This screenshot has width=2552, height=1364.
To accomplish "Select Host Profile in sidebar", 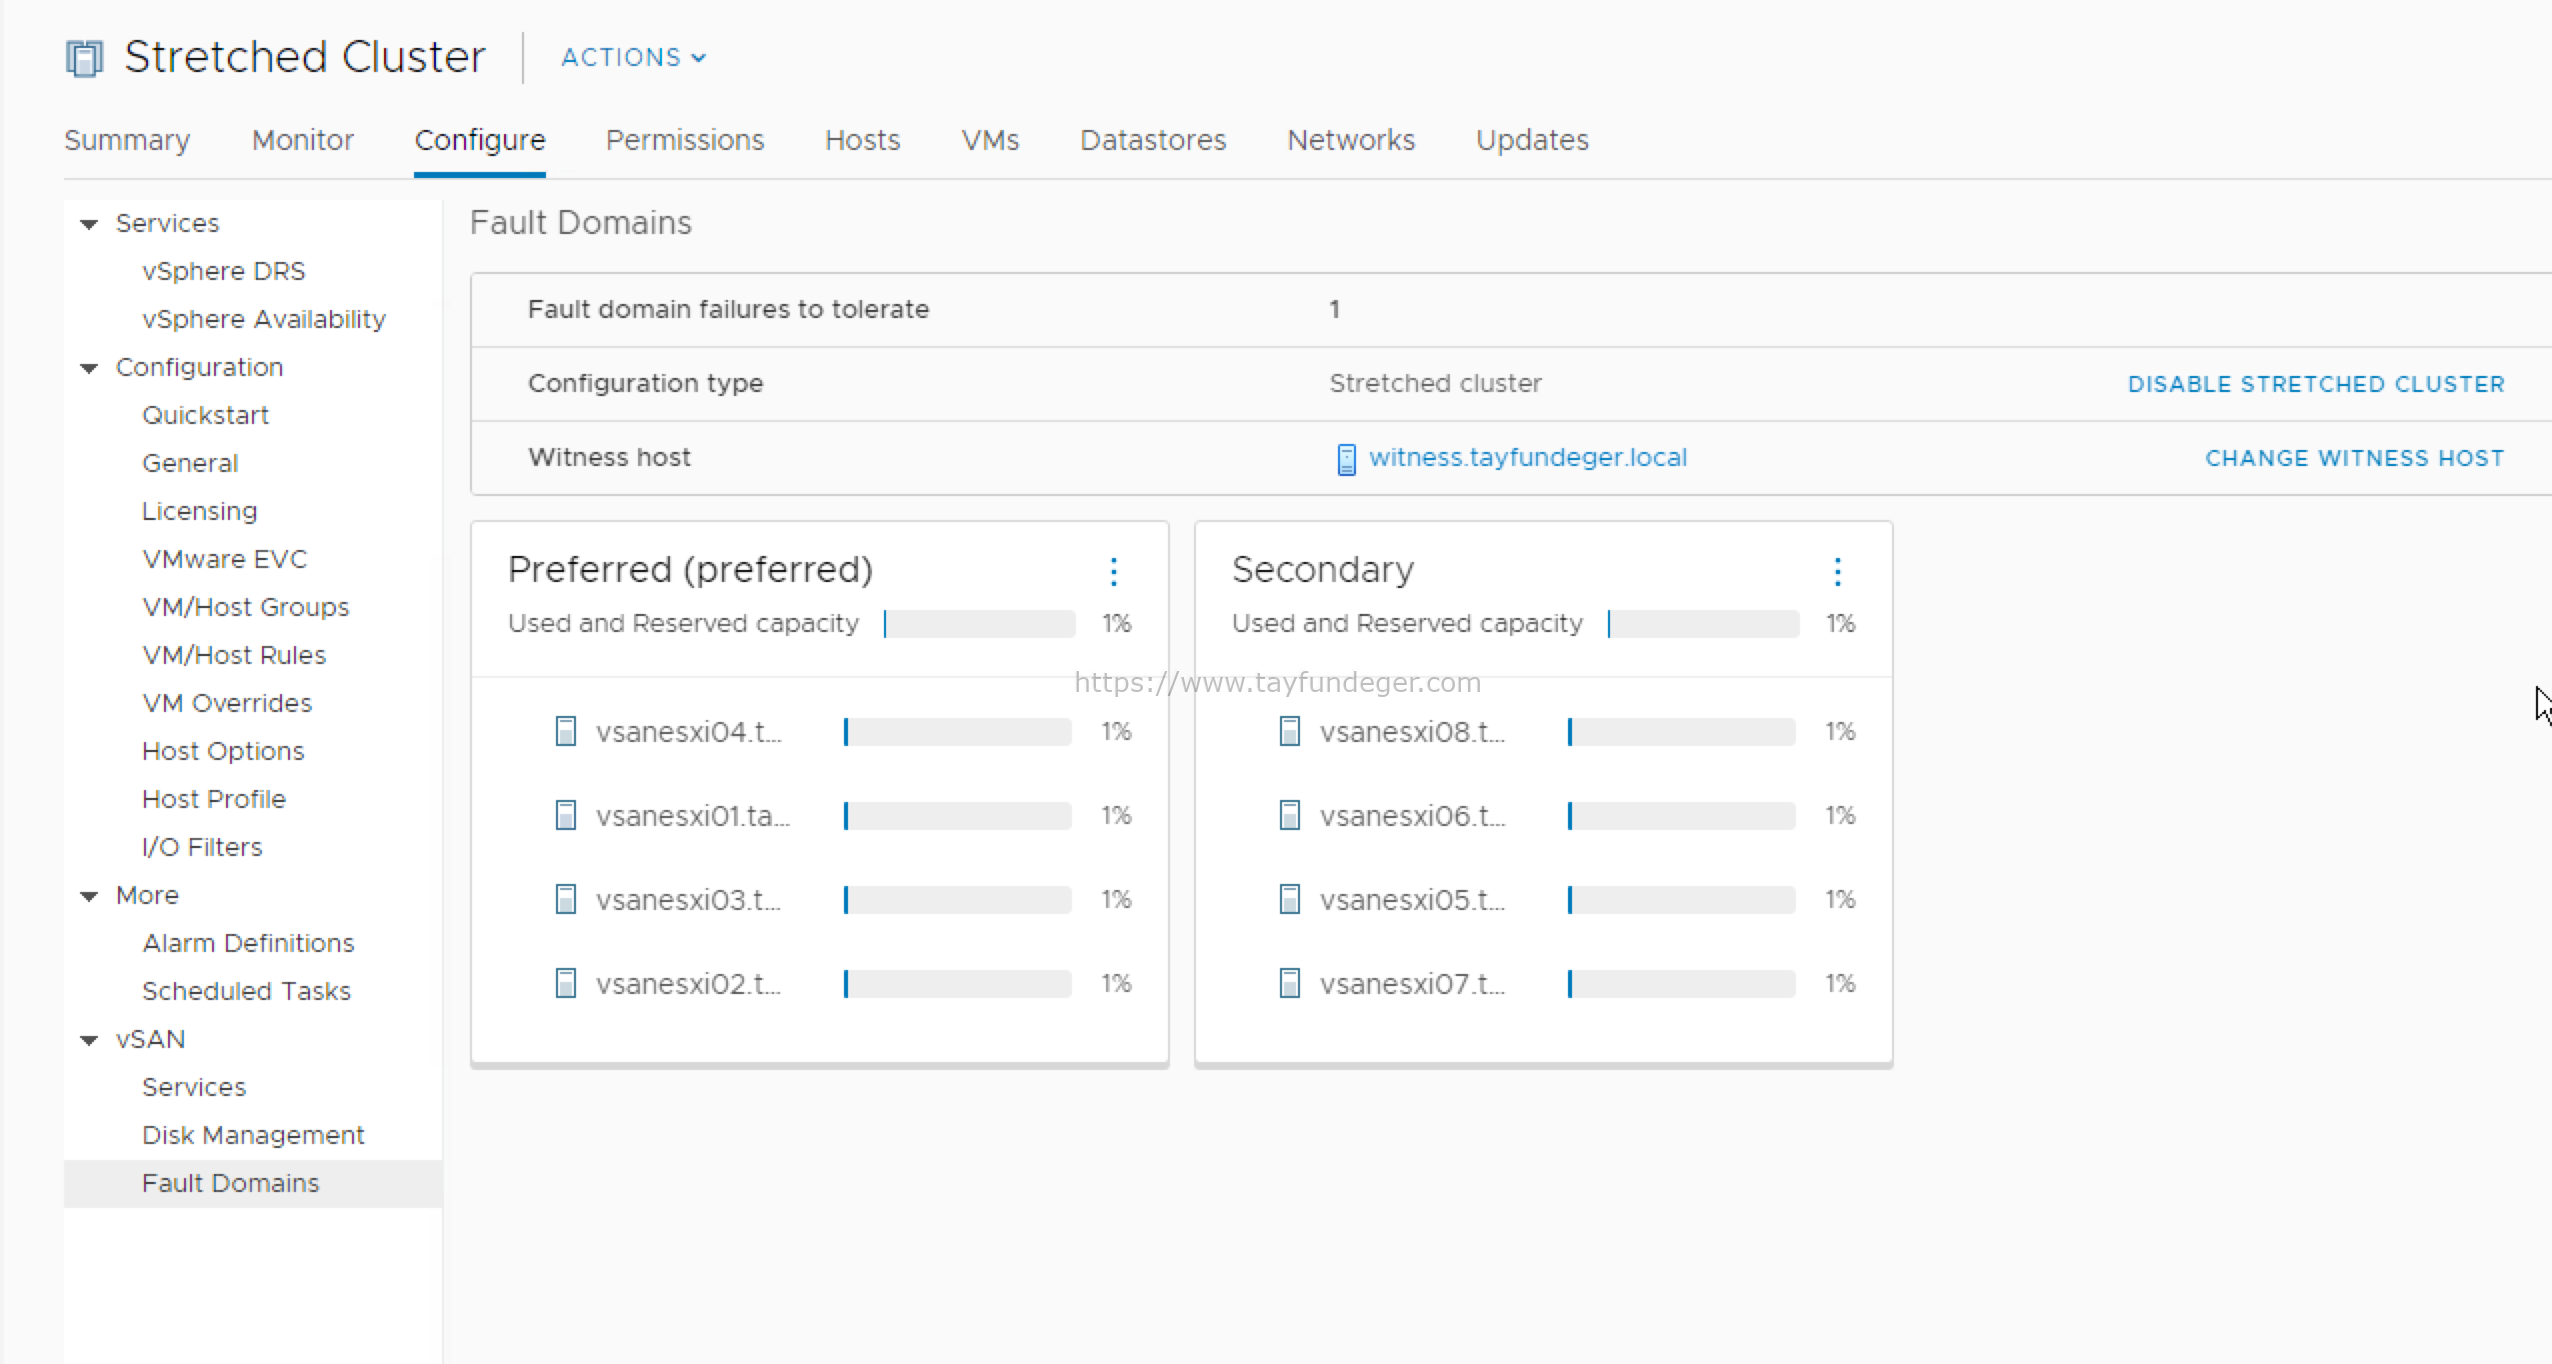I will (214, 799).
